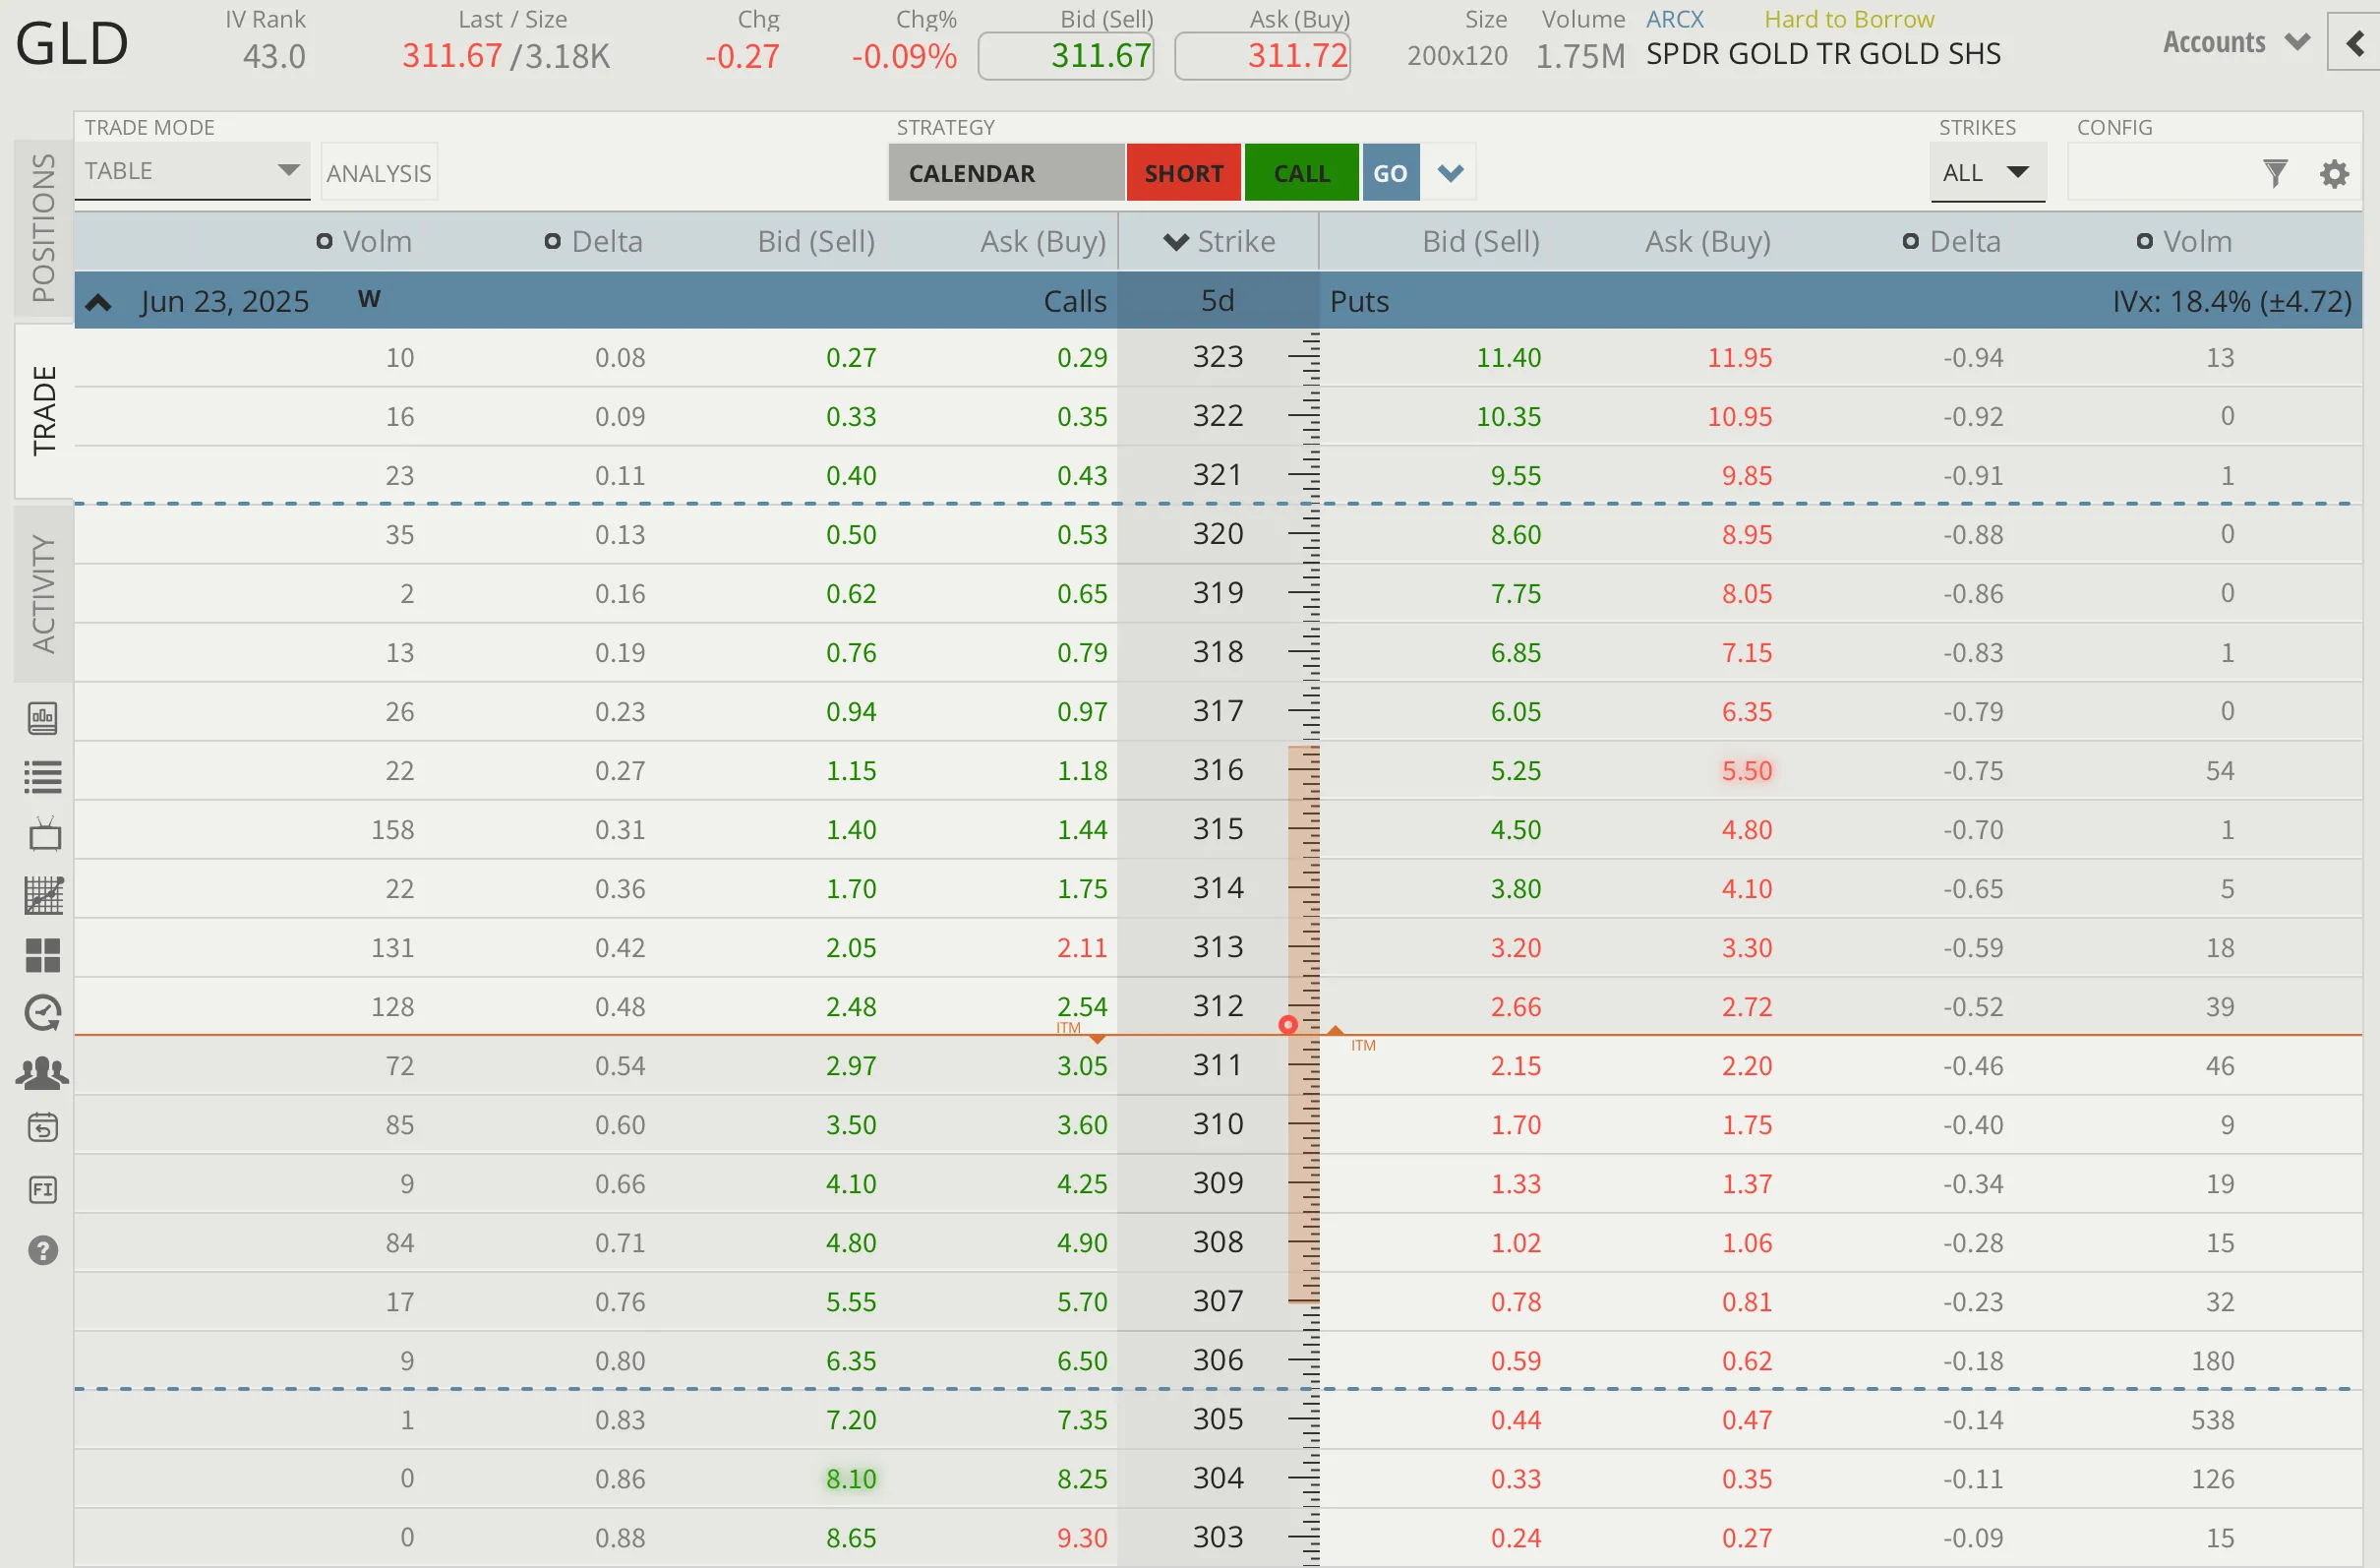Open the watchlist book panel
Screen dimensions: 2380x1568
43,718
